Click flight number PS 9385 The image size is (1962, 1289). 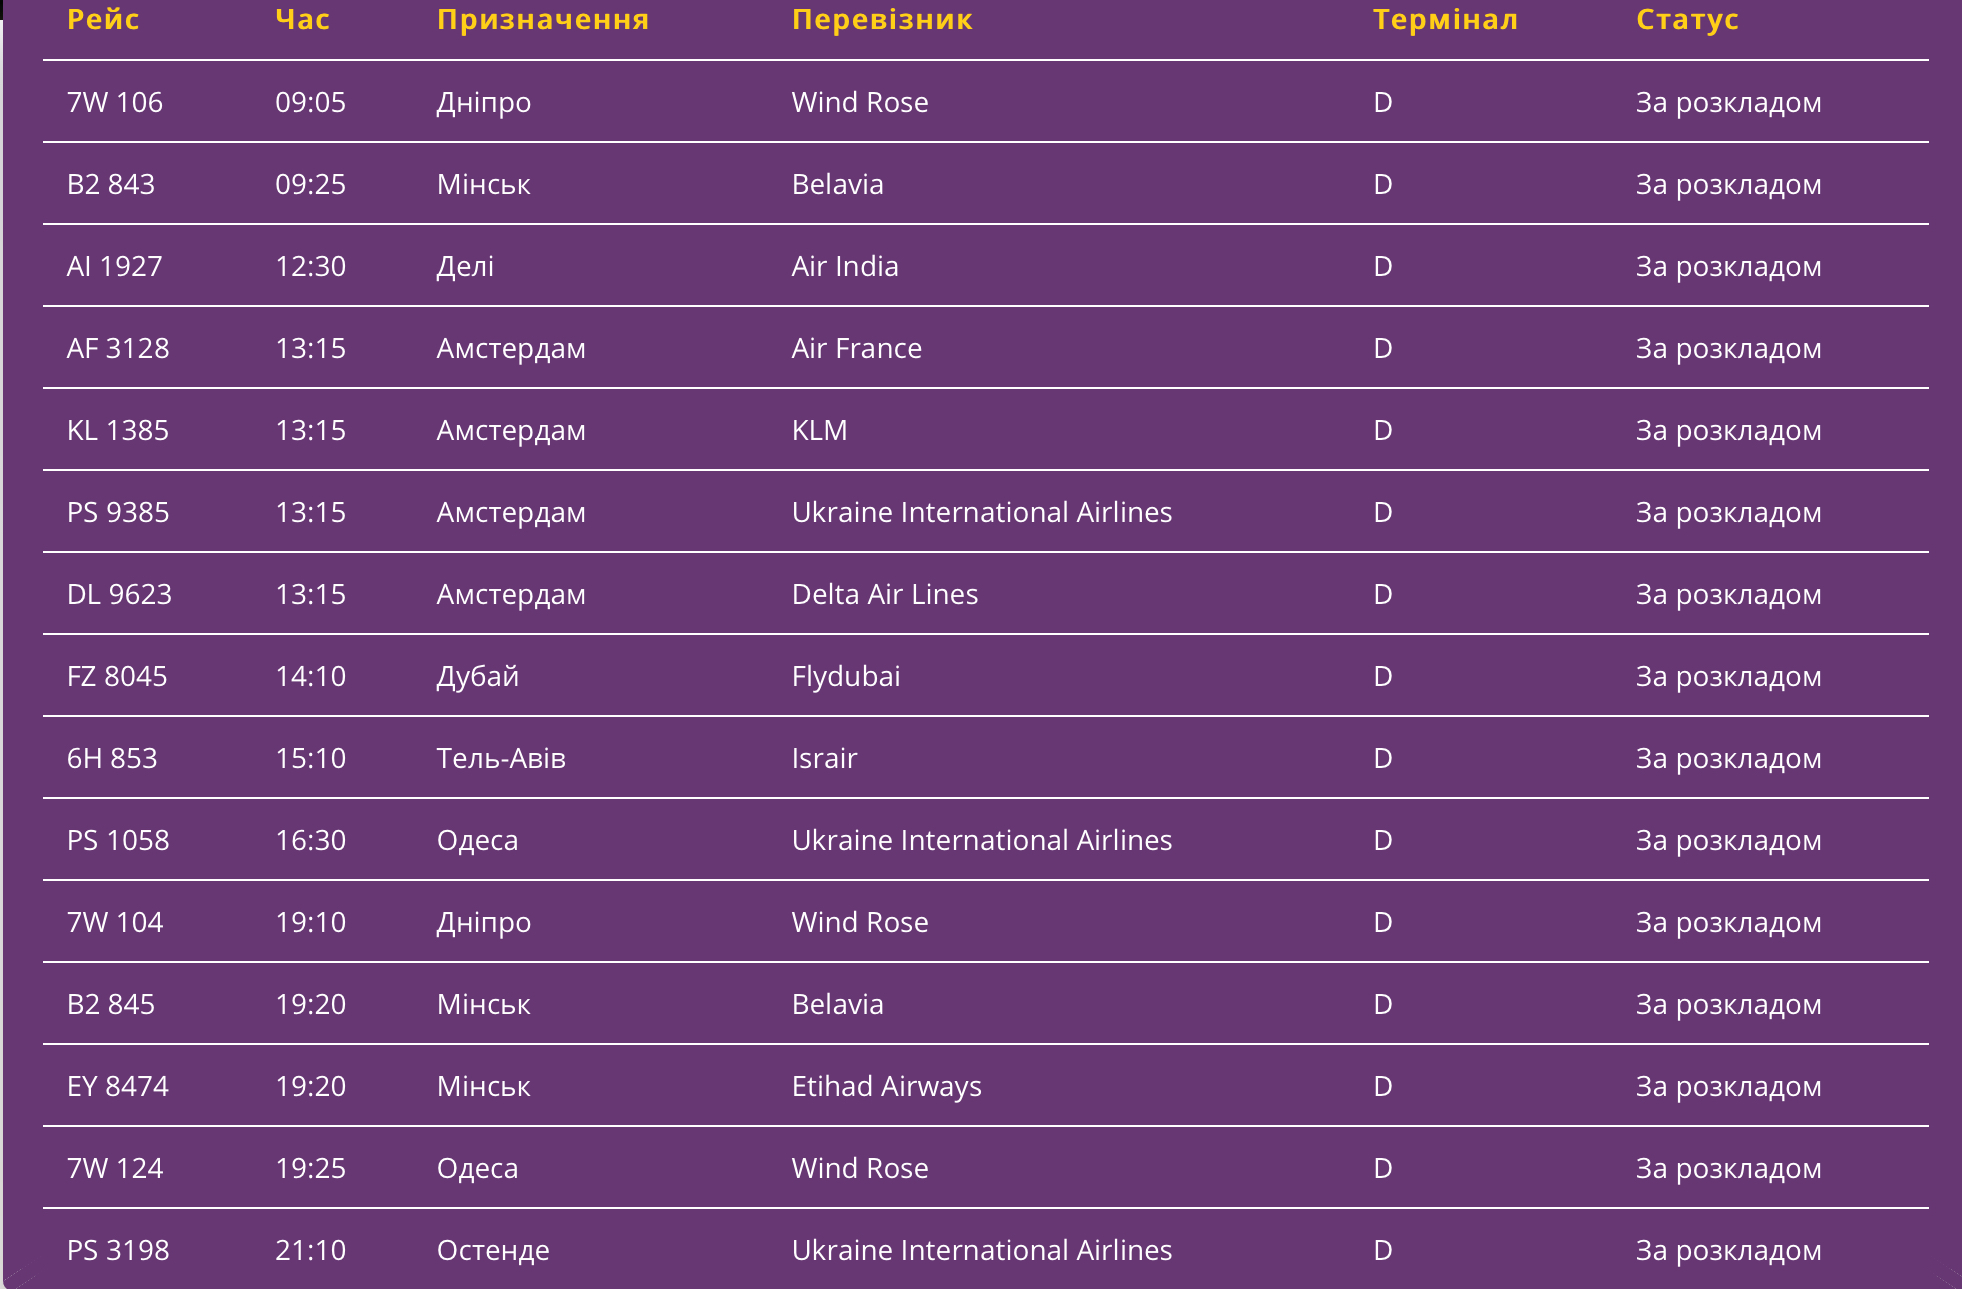pyautogui.click(x=118, y=512)
